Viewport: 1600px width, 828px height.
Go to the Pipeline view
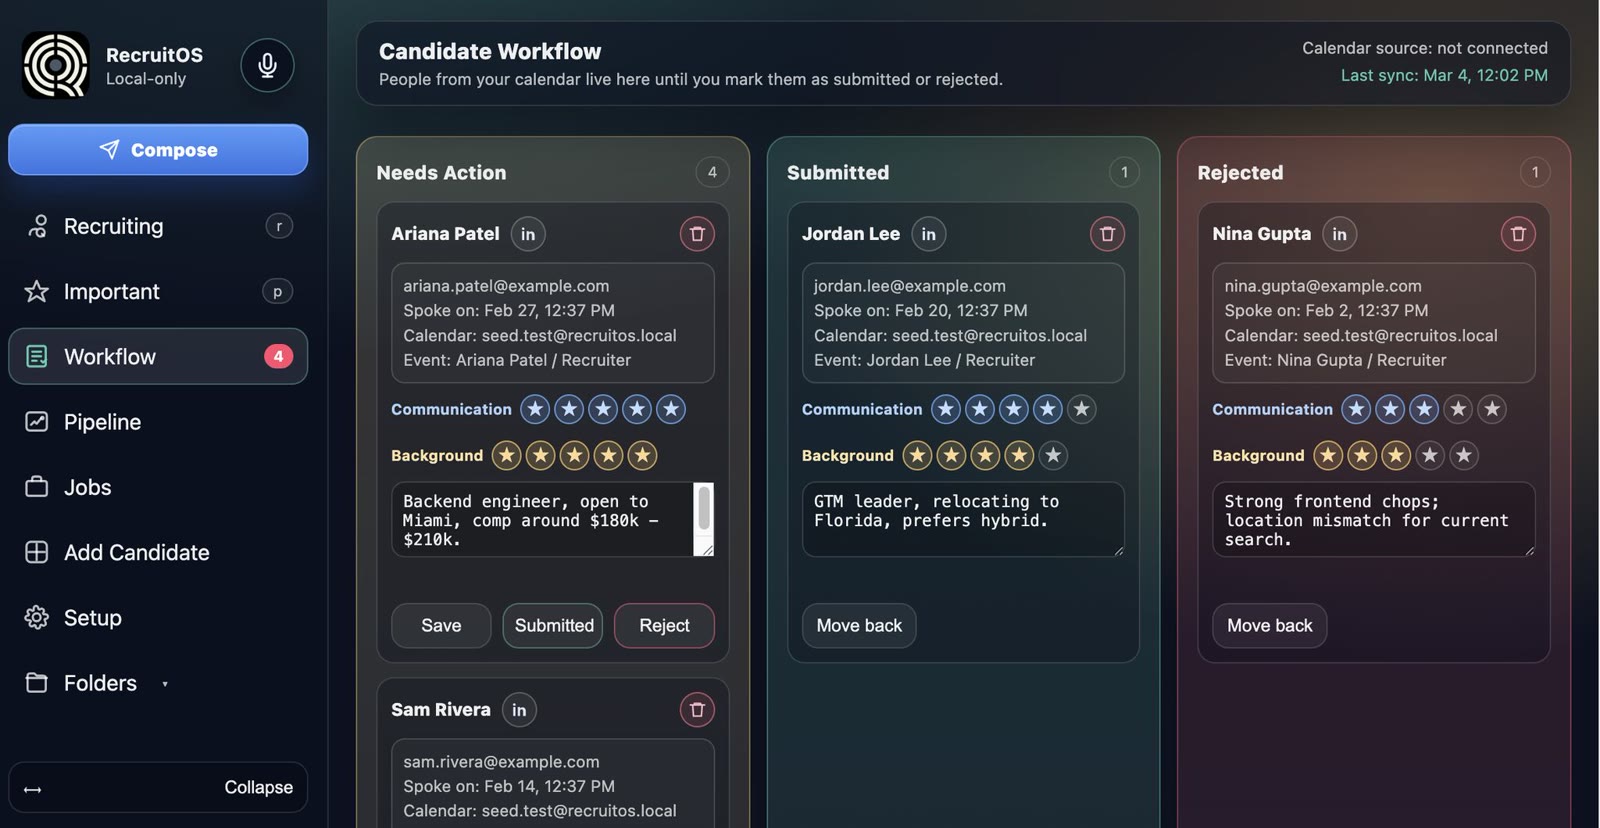click(x=158, y=422)
